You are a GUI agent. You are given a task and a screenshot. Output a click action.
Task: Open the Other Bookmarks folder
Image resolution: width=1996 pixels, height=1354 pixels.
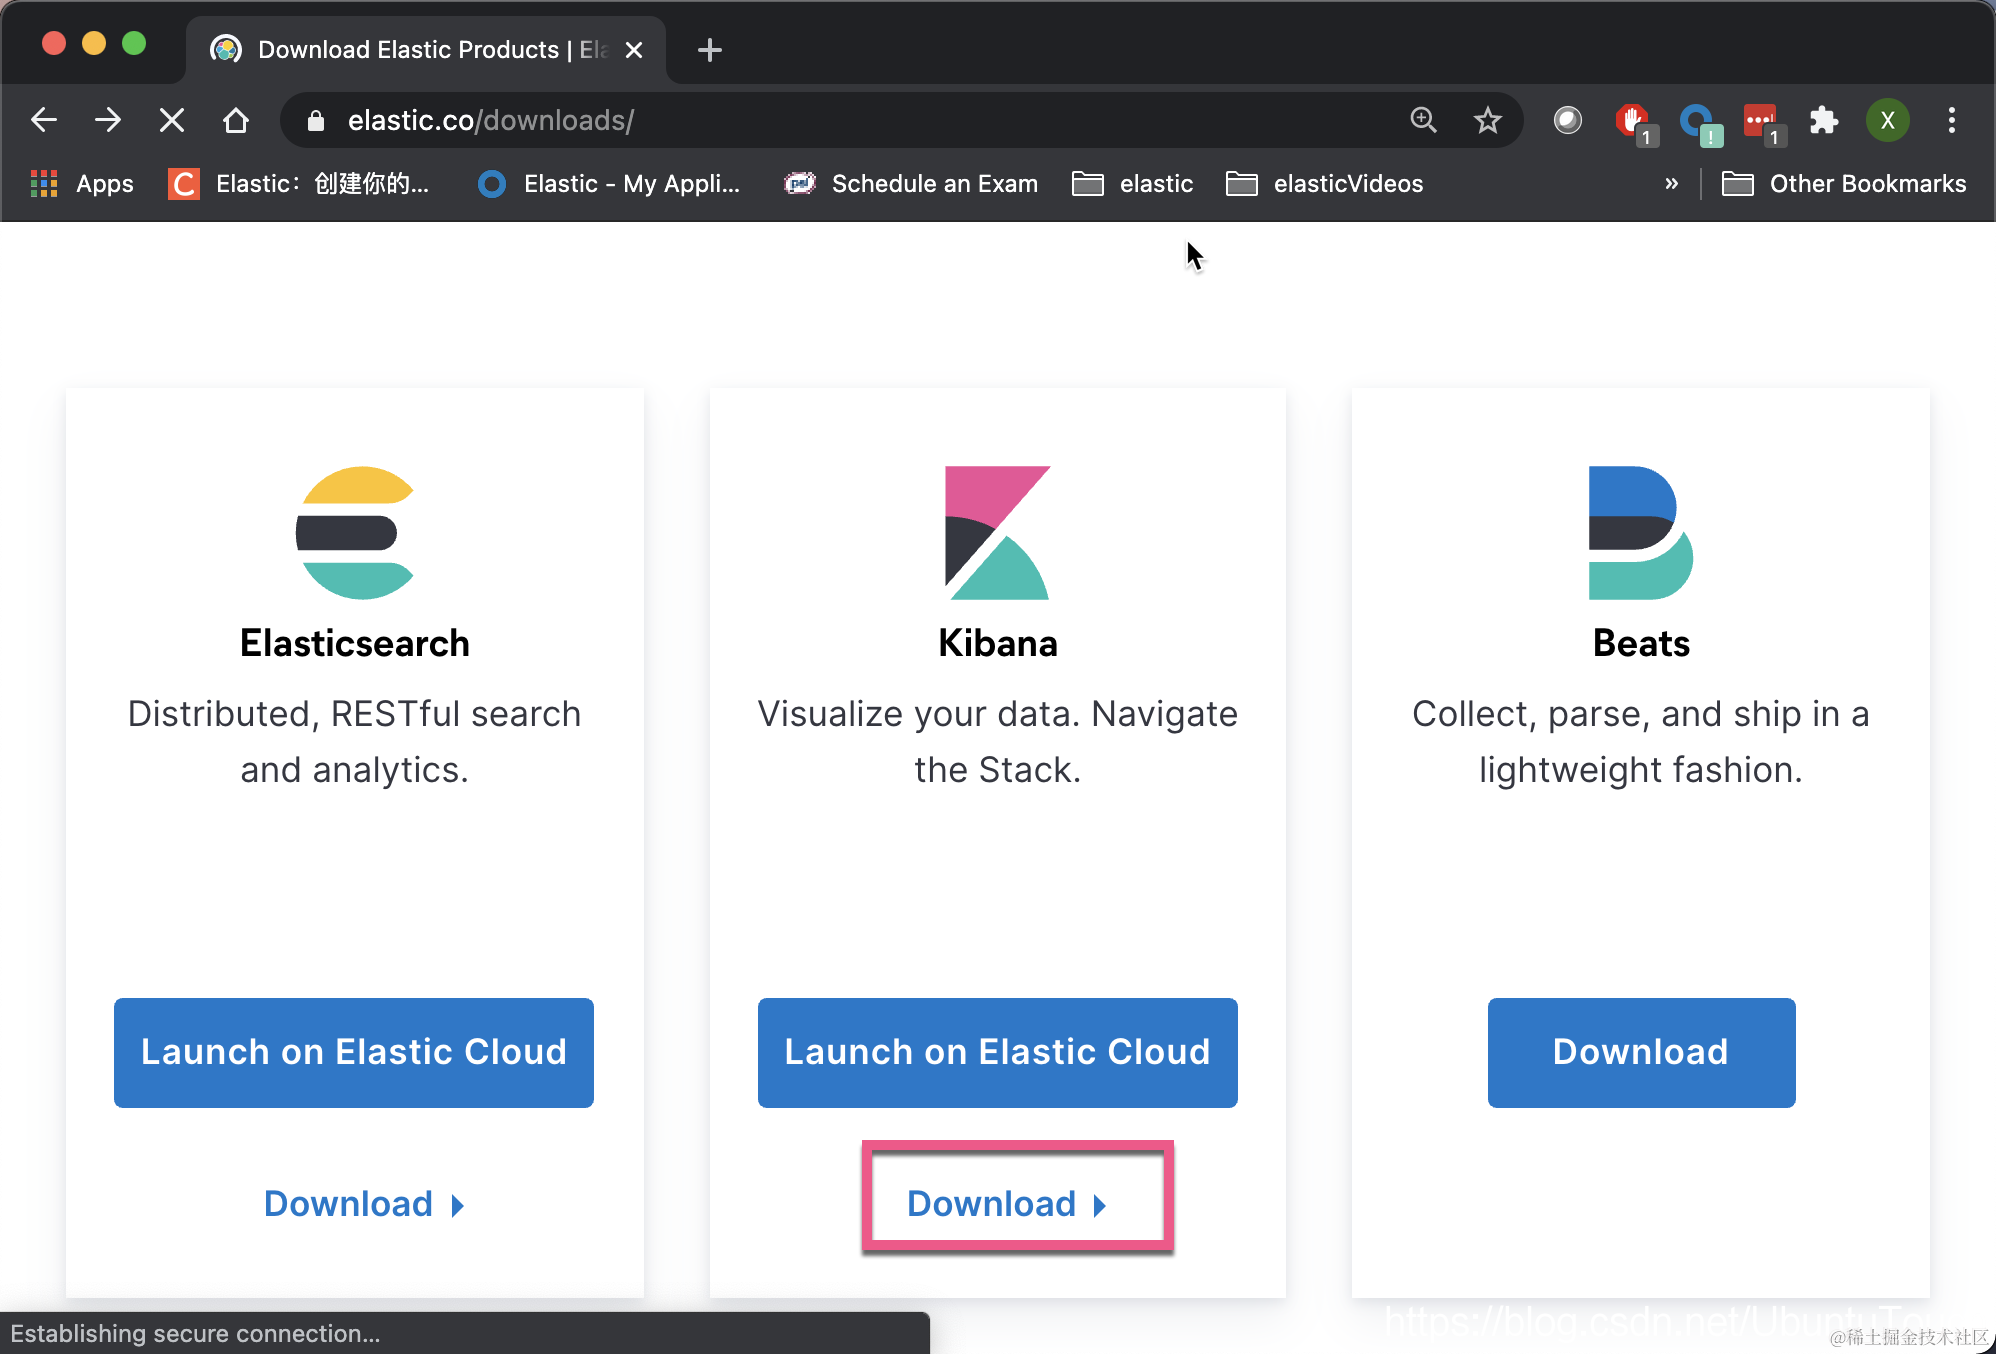point(1844,184)
